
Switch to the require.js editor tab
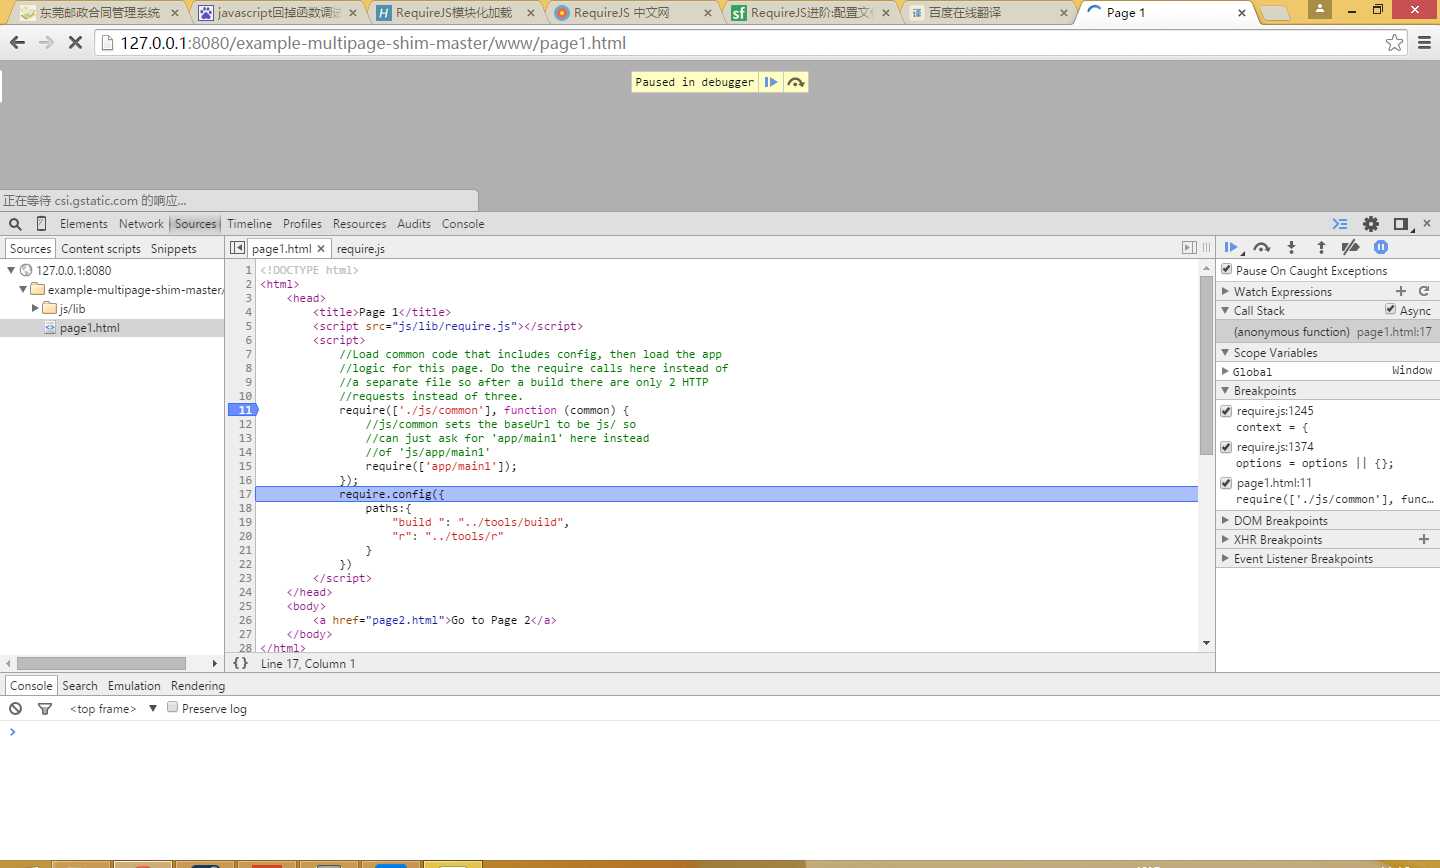point(361,249)
